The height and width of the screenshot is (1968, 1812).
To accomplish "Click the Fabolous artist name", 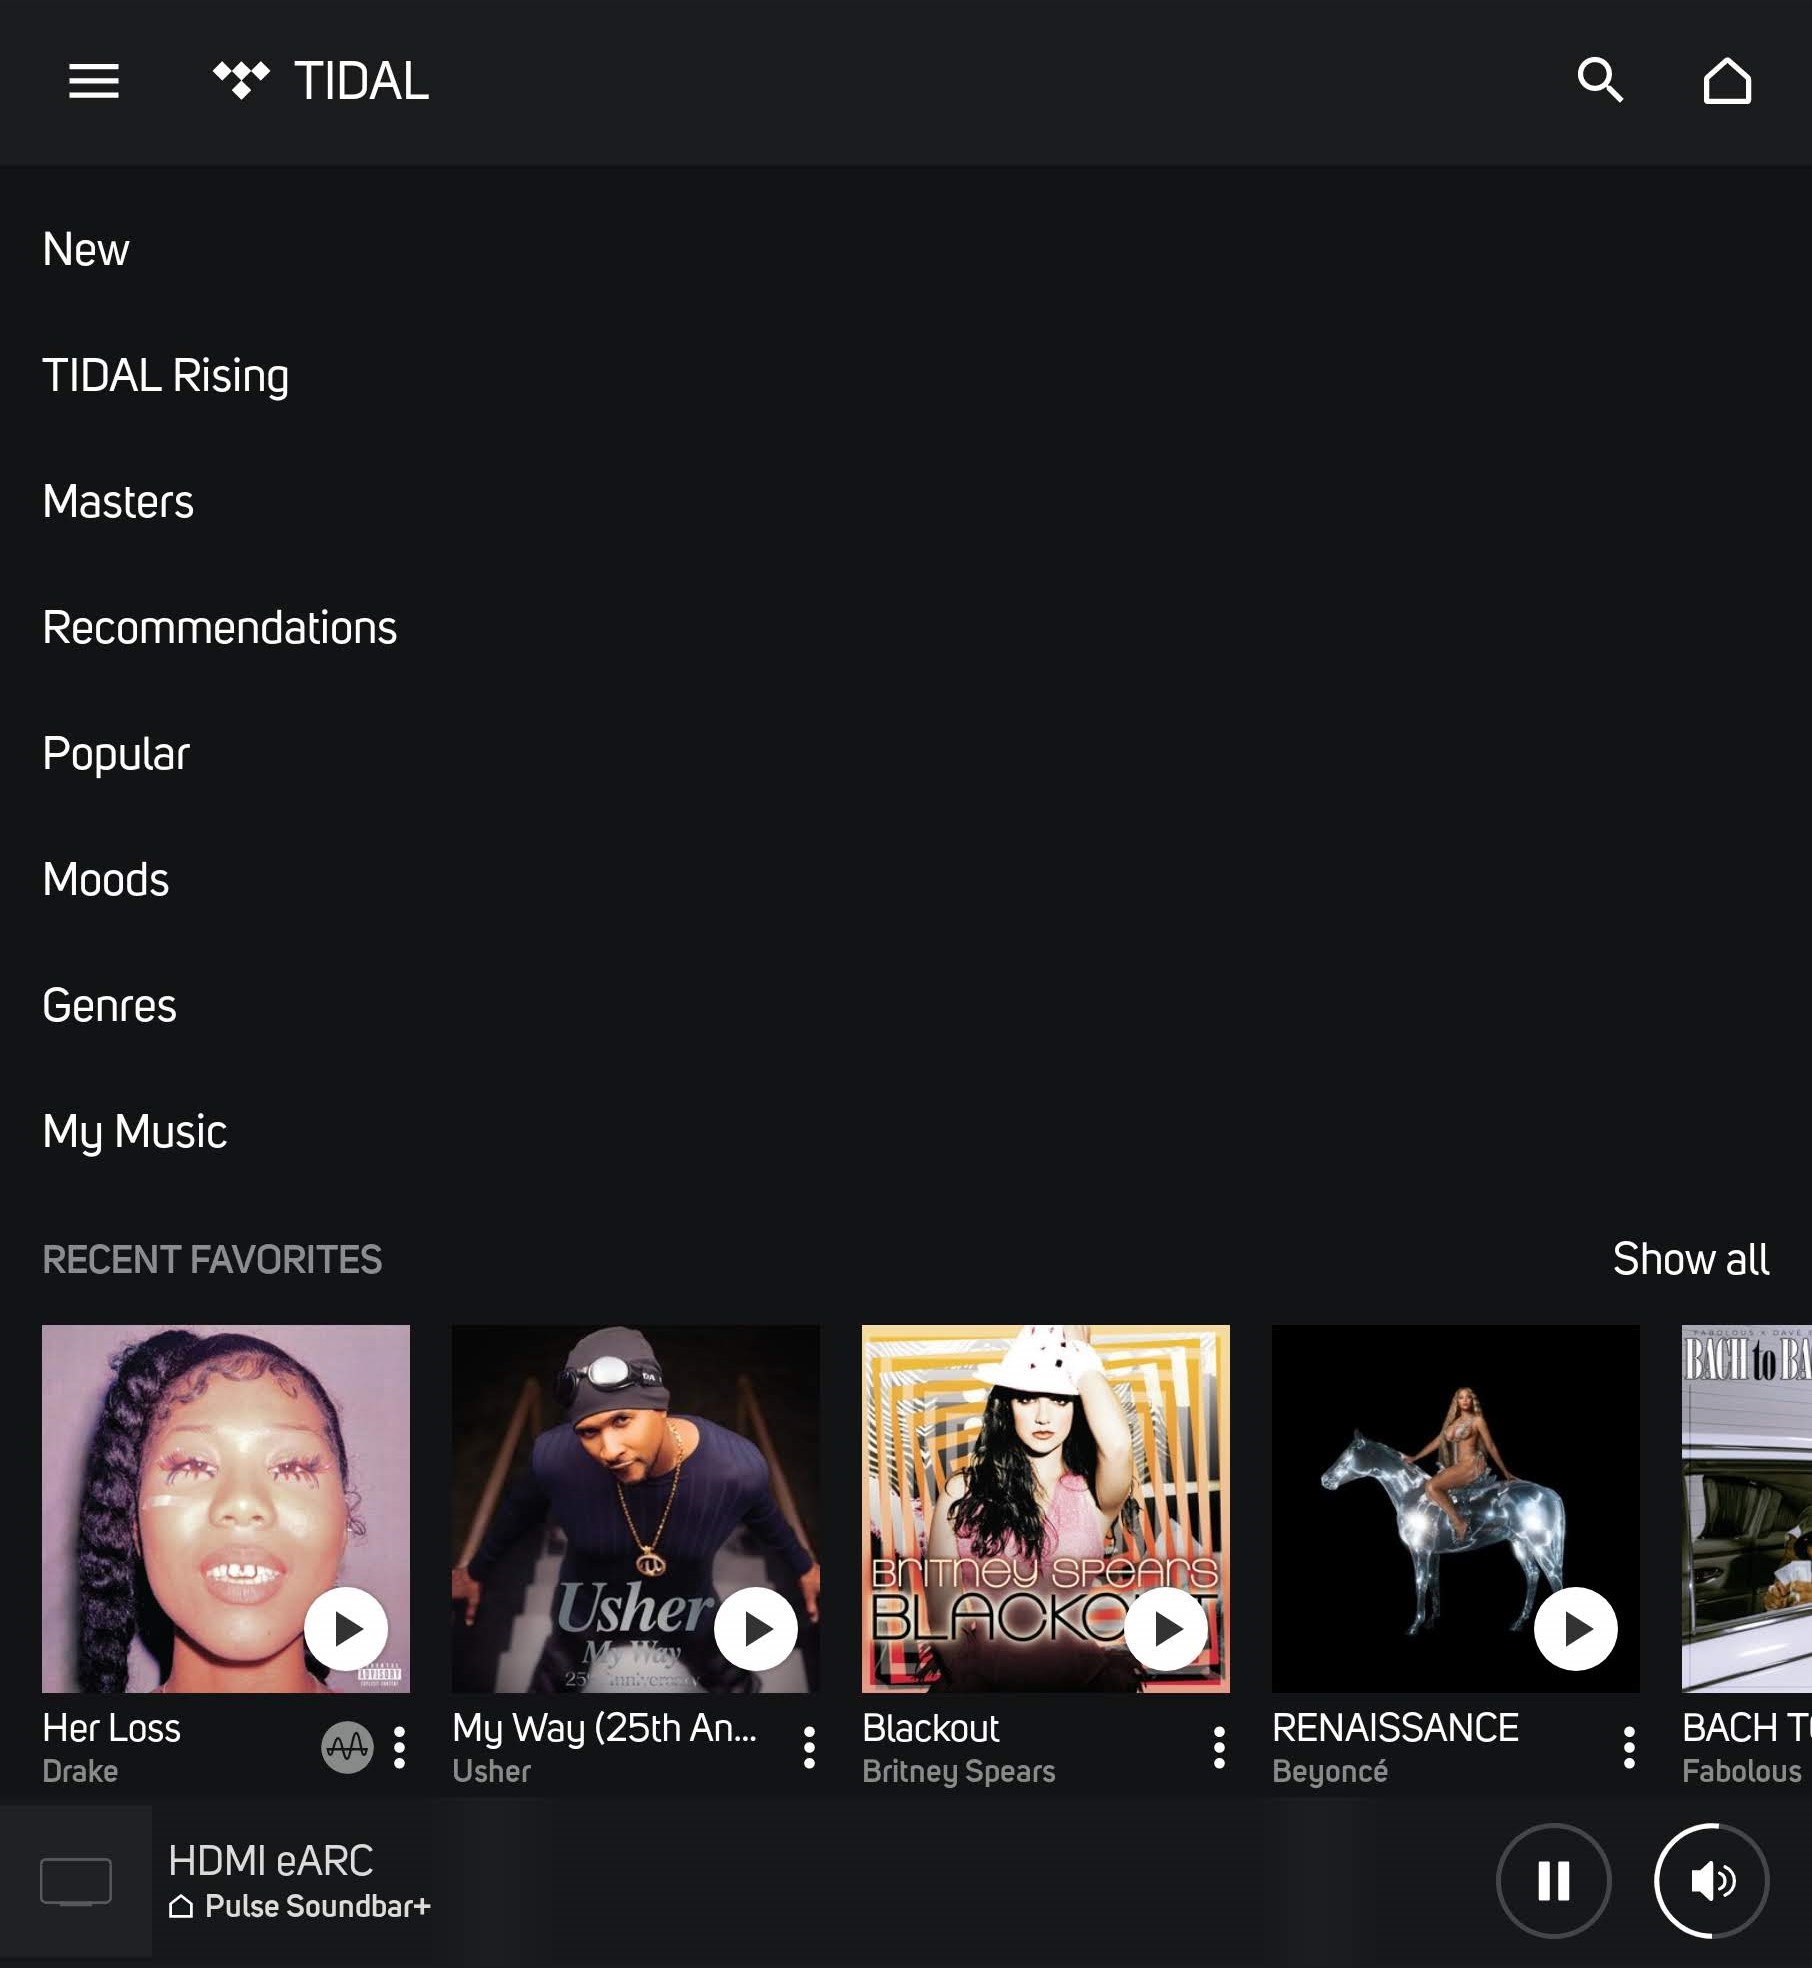I will (1742, 1771).
